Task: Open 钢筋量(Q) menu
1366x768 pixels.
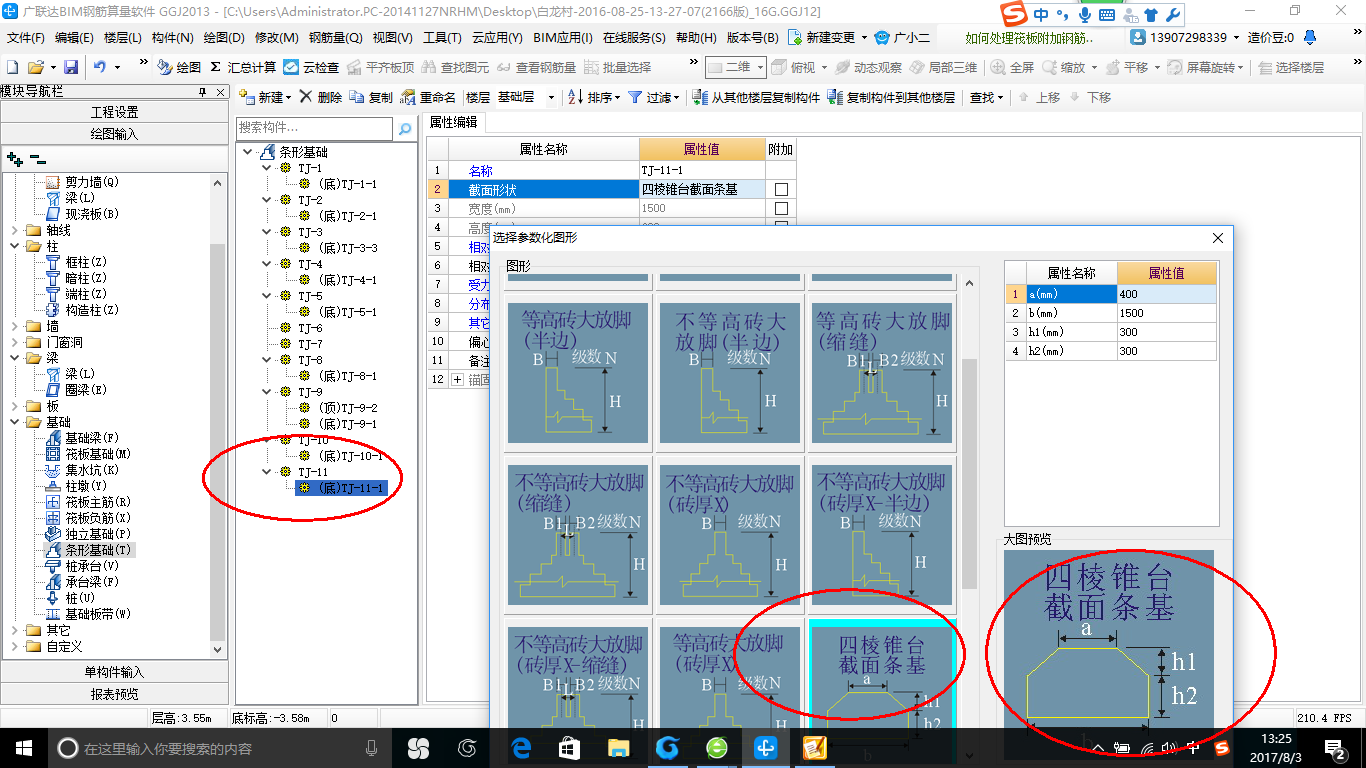Action: pyautogui.click(x=336, y=37)
